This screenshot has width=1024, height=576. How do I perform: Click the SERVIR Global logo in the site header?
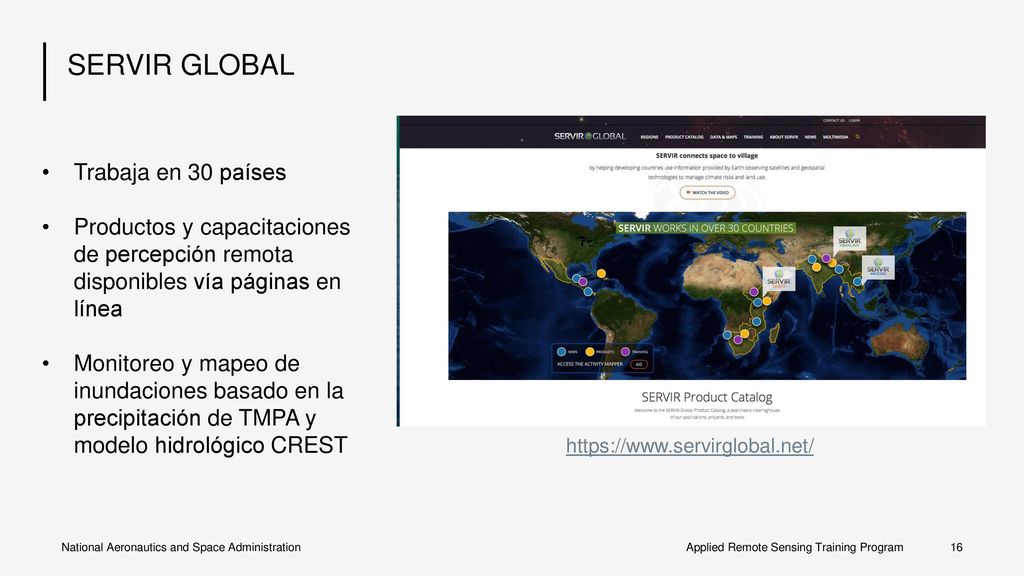click(x=590, y=136)
